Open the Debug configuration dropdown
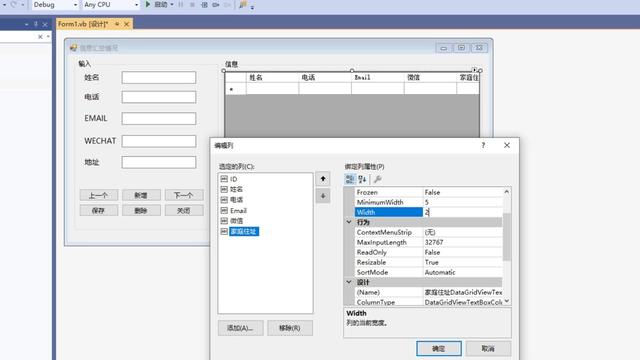640x360 pixels. [x=55, y=5]
